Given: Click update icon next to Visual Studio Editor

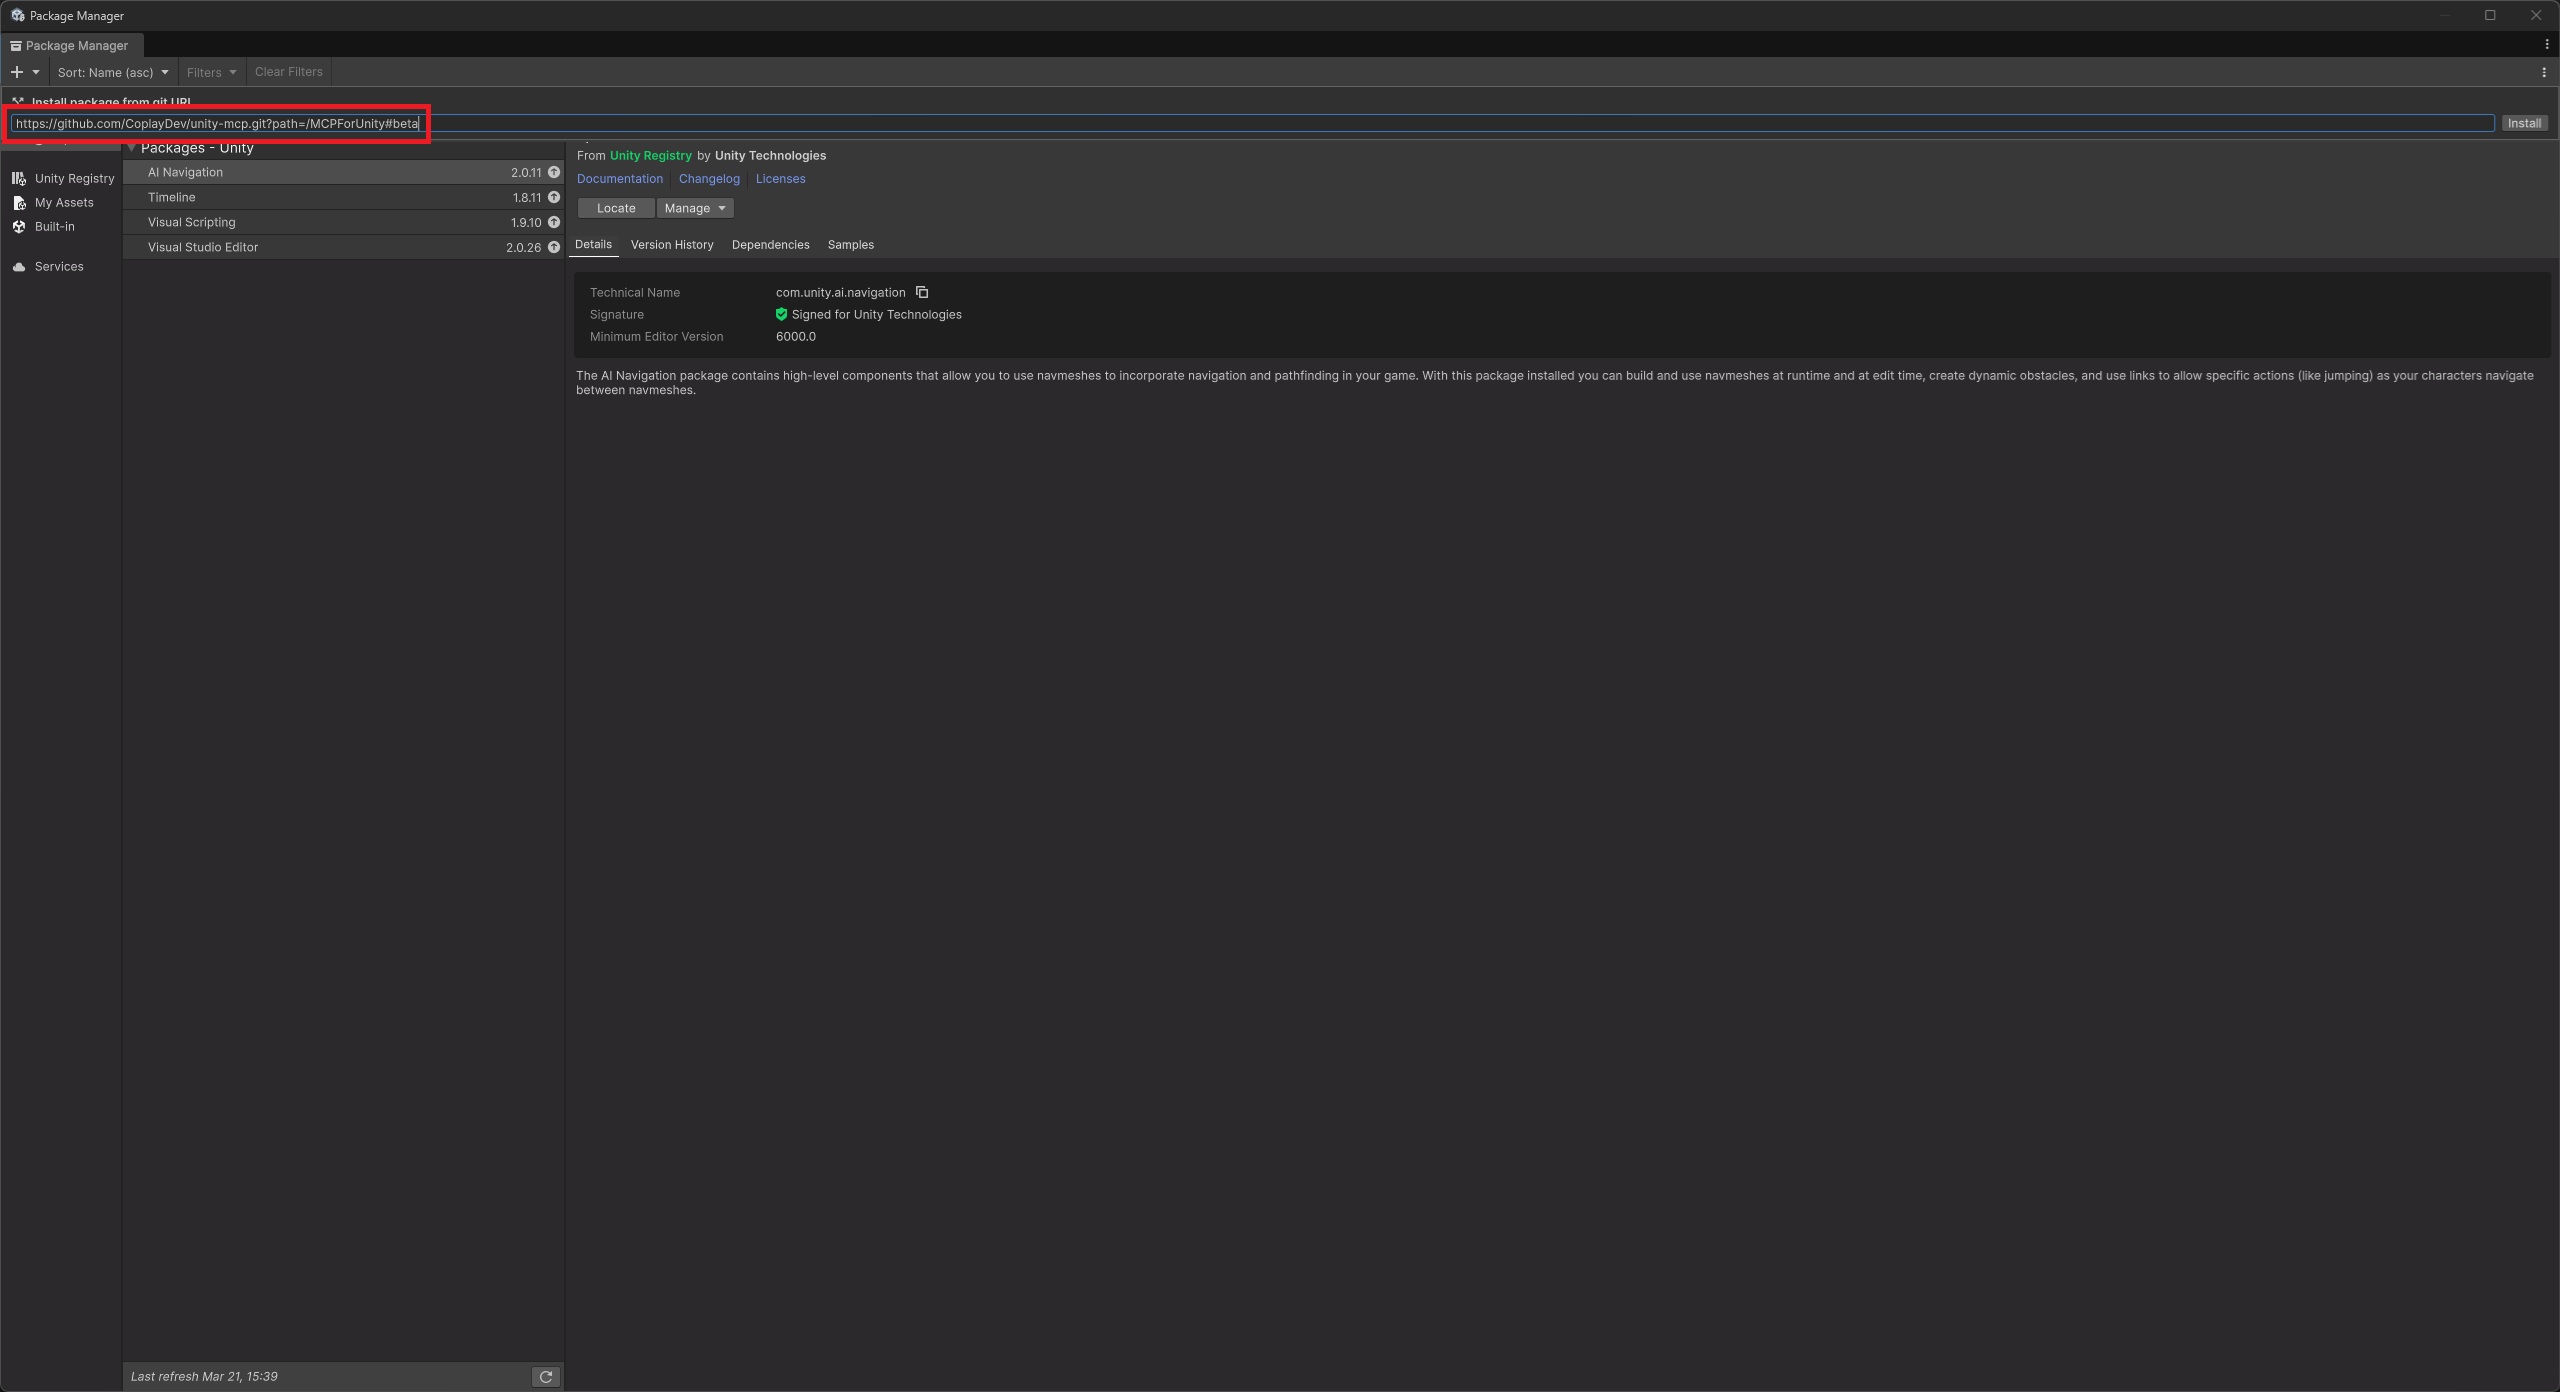Looking at the screenshot, I should [x=554, y=247].
